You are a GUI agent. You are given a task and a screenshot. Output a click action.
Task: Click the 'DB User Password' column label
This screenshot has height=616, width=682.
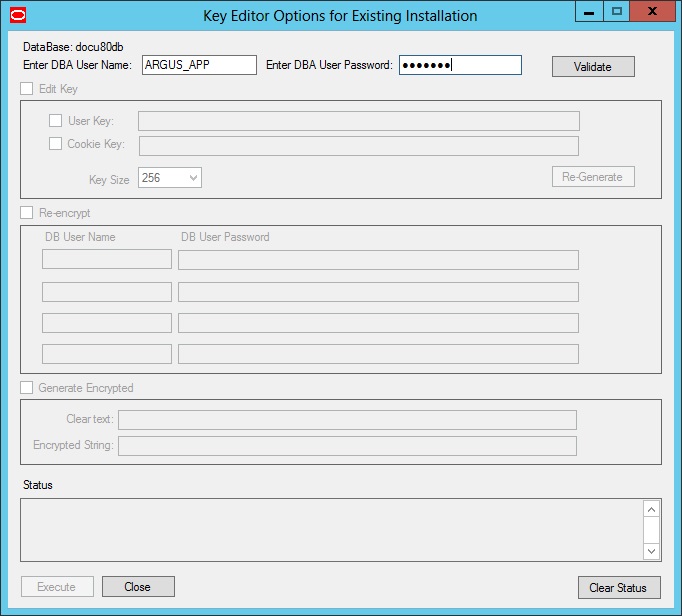point(225,237)
